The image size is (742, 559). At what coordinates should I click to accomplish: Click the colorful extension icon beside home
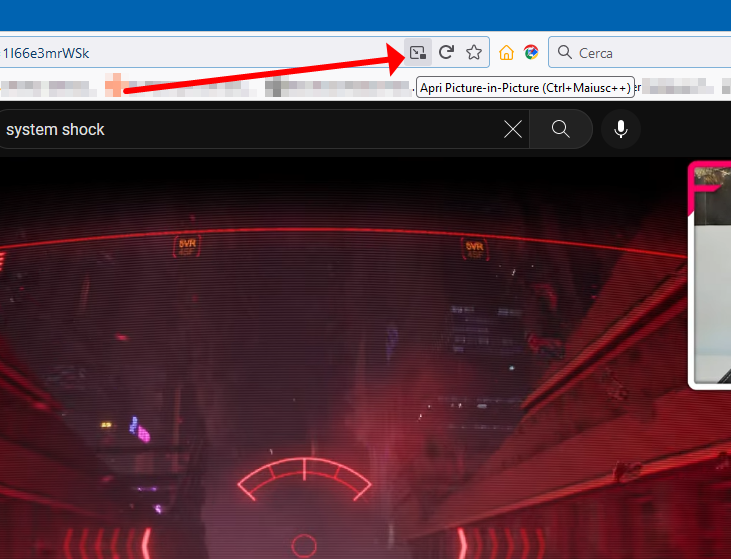tap(531, 52)
